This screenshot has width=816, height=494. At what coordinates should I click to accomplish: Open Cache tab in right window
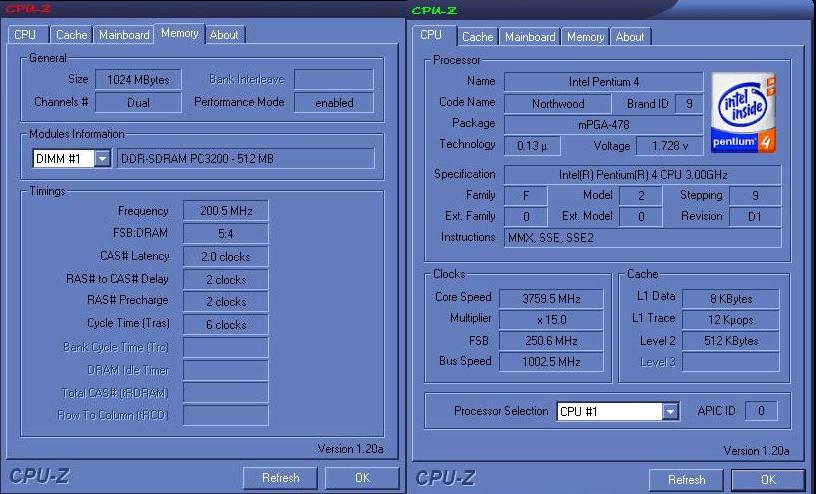click(477, 37)
